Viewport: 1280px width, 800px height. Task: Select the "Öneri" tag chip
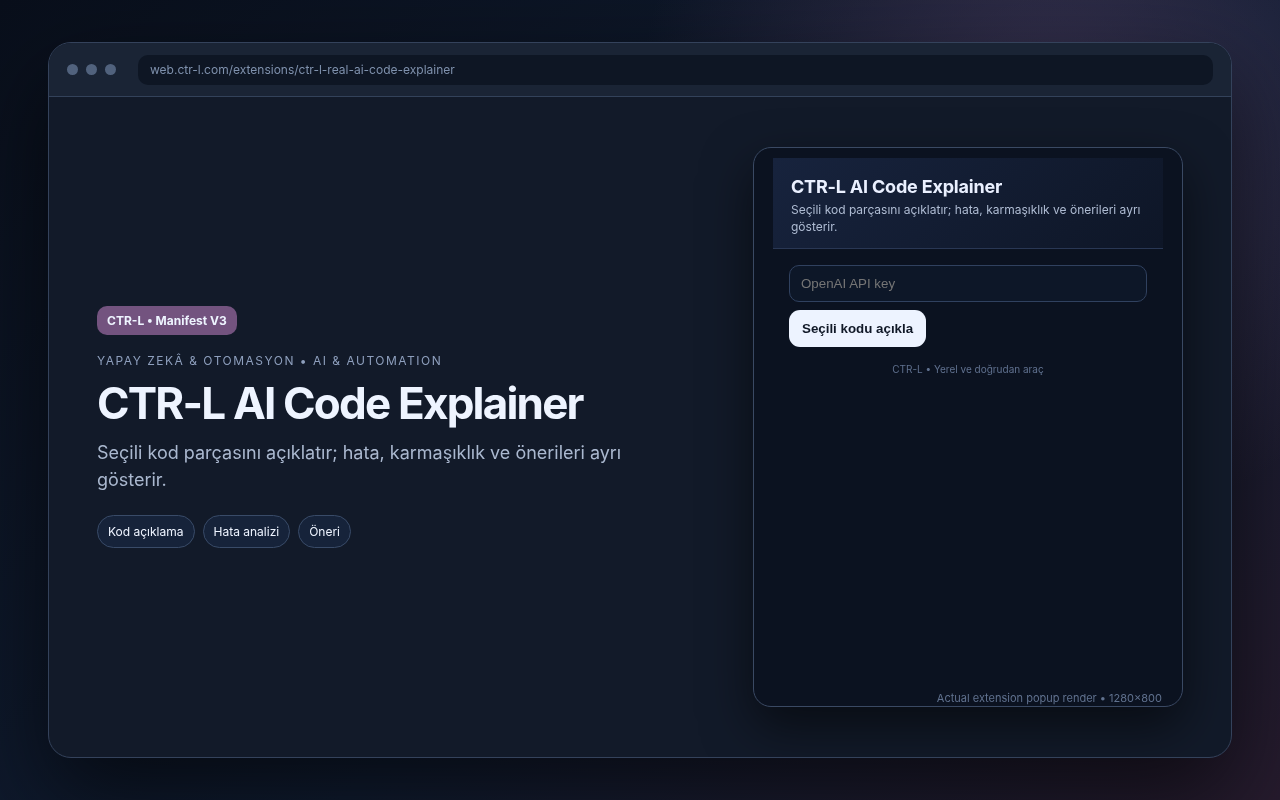tap(324, 531)
